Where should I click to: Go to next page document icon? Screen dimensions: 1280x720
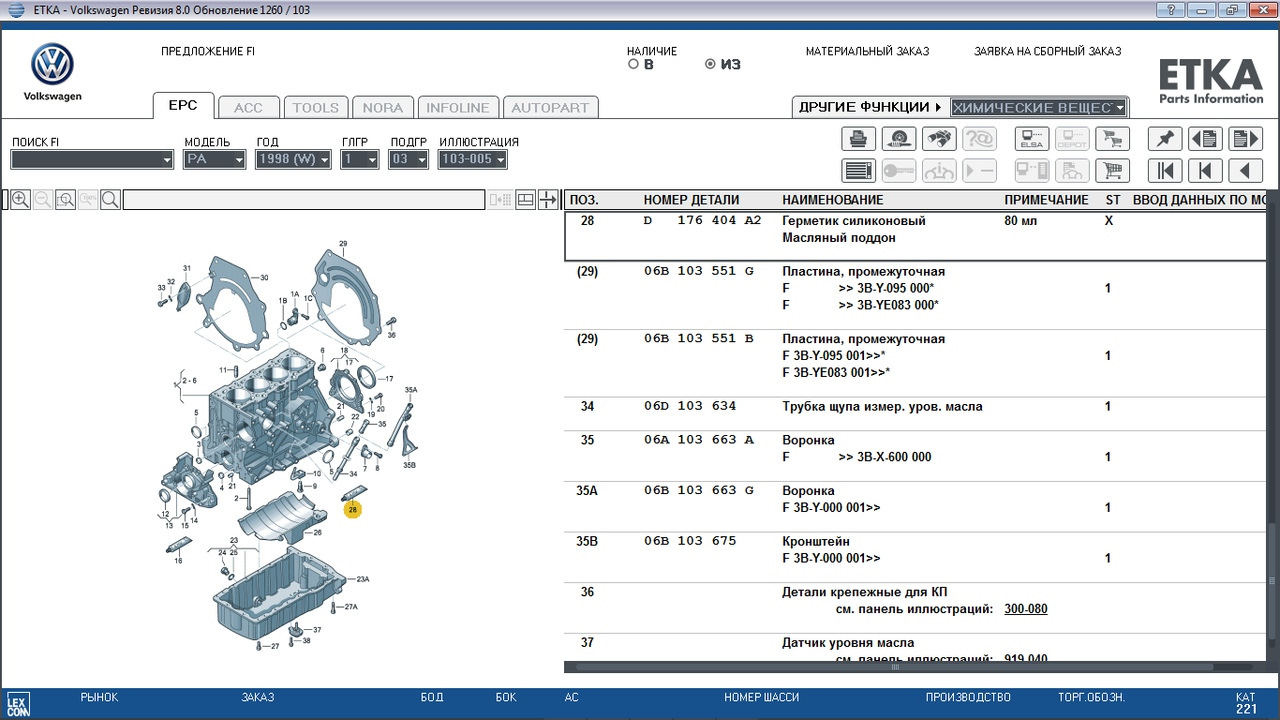pos(1245,139)
